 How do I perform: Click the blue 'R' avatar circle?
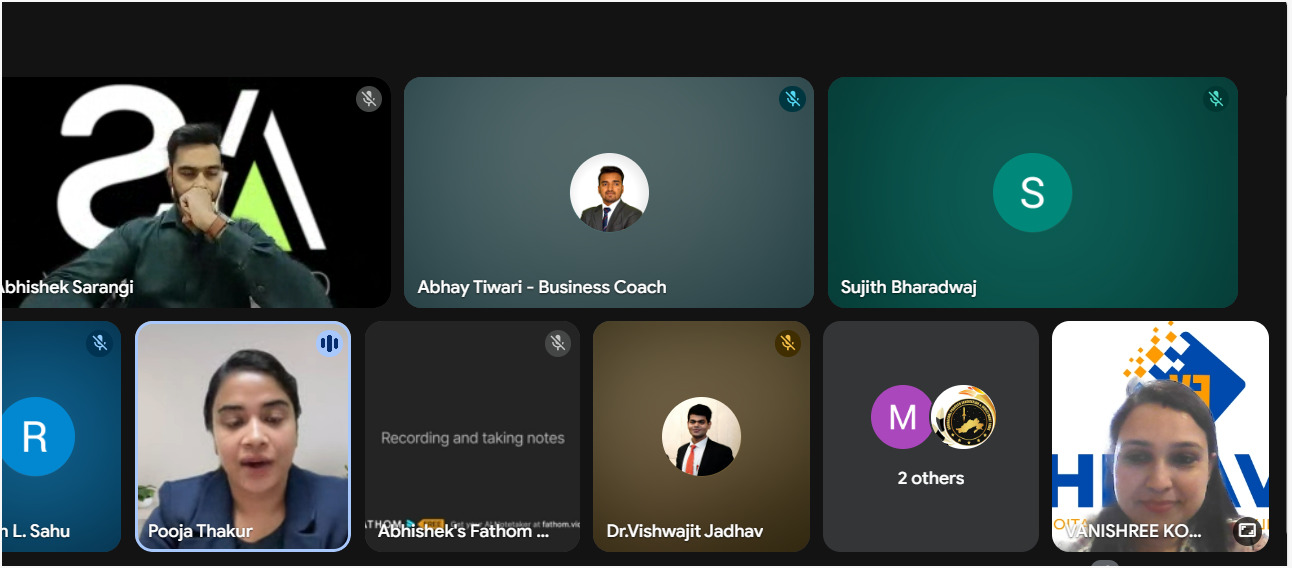pyautogui.click(x=36, y=436)
